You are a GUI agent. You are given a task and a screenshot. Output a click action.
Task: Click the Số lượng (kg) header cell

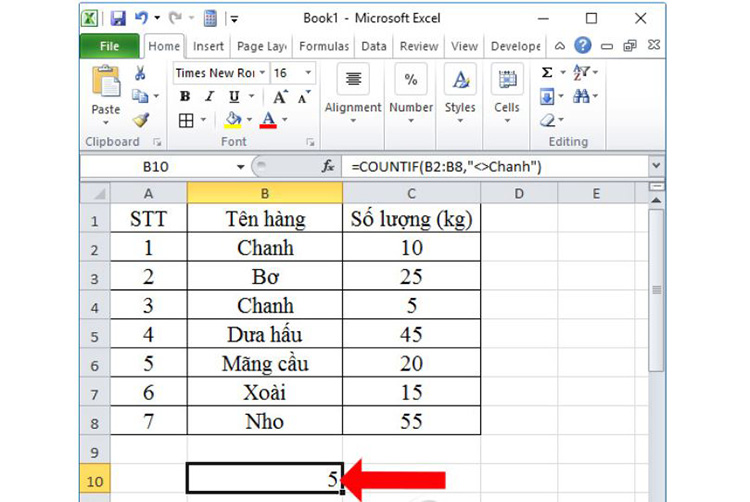click(411, 219)
